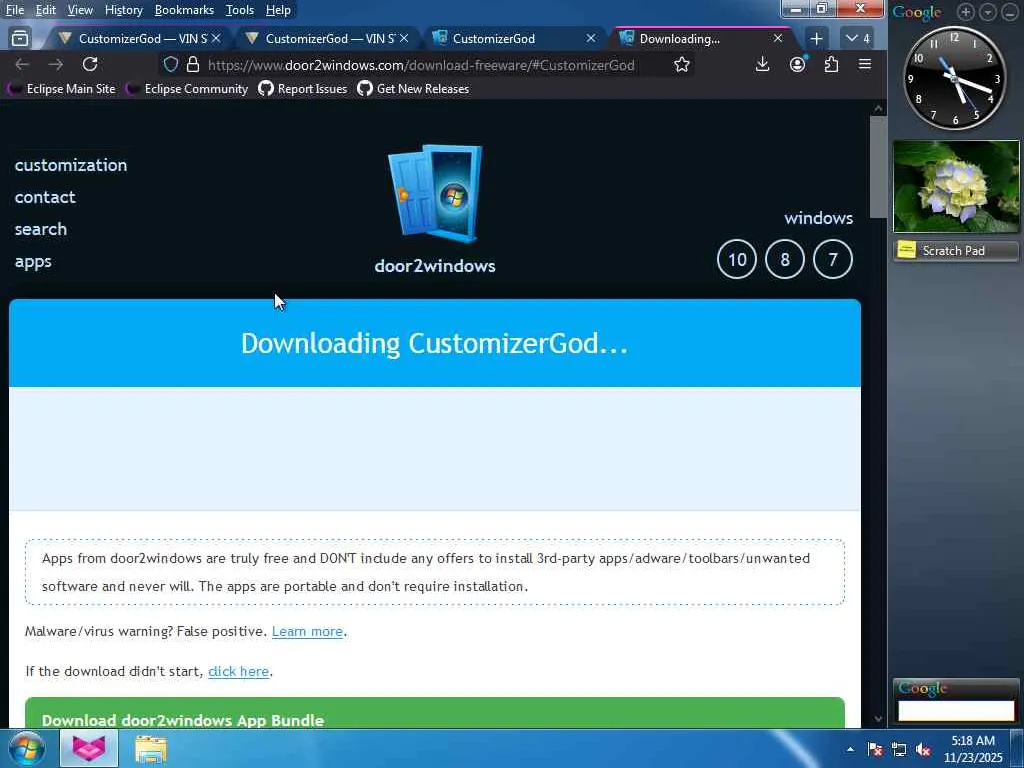Viewport: 1024px width, 768px height.
Task: Open network status tray icon
Action: pyautogui.click(x=899, y=749)
